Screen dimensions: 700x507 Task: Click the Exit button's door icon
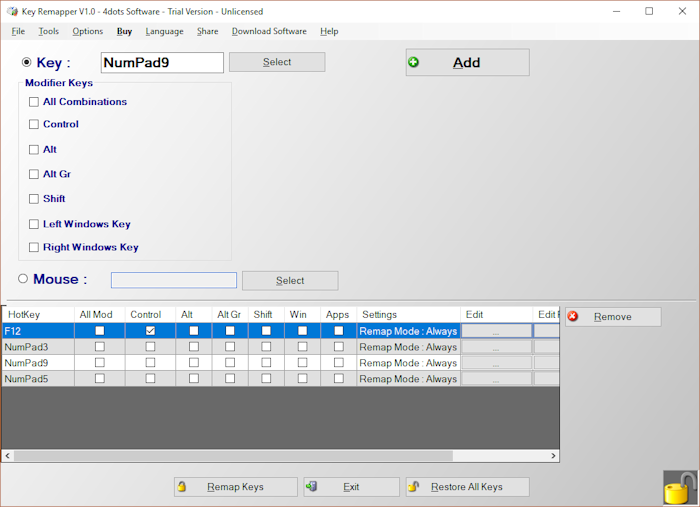312,487
